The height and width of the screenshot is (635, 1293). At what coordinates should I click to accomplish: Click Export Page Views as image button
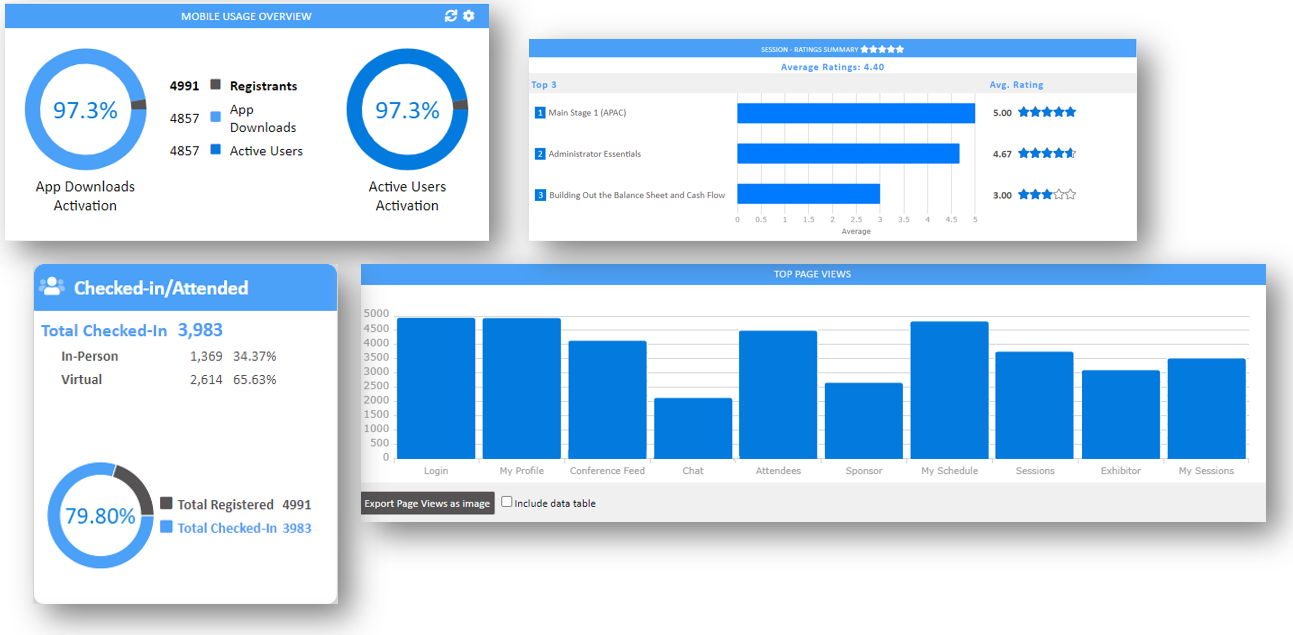(427, 503)
